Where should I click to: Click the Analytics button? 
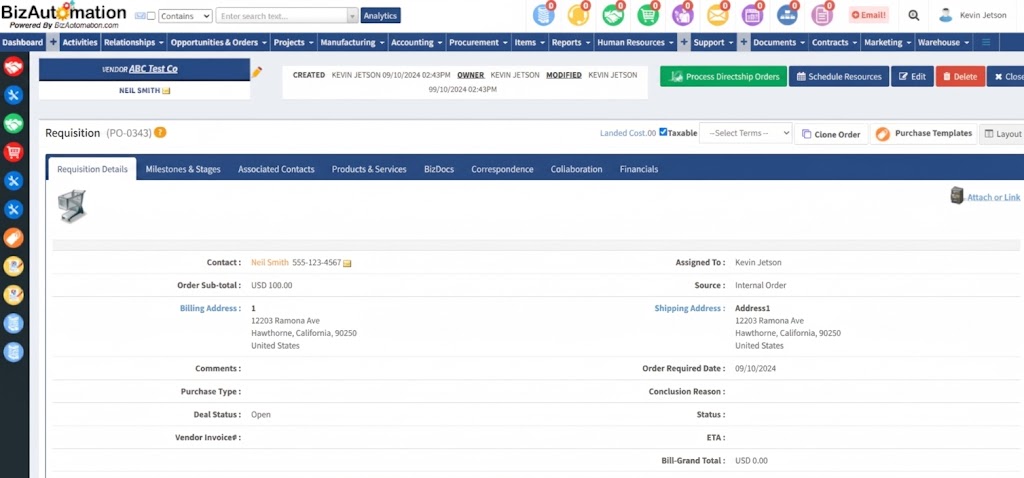pyautogui.click(x=381, y=16)
